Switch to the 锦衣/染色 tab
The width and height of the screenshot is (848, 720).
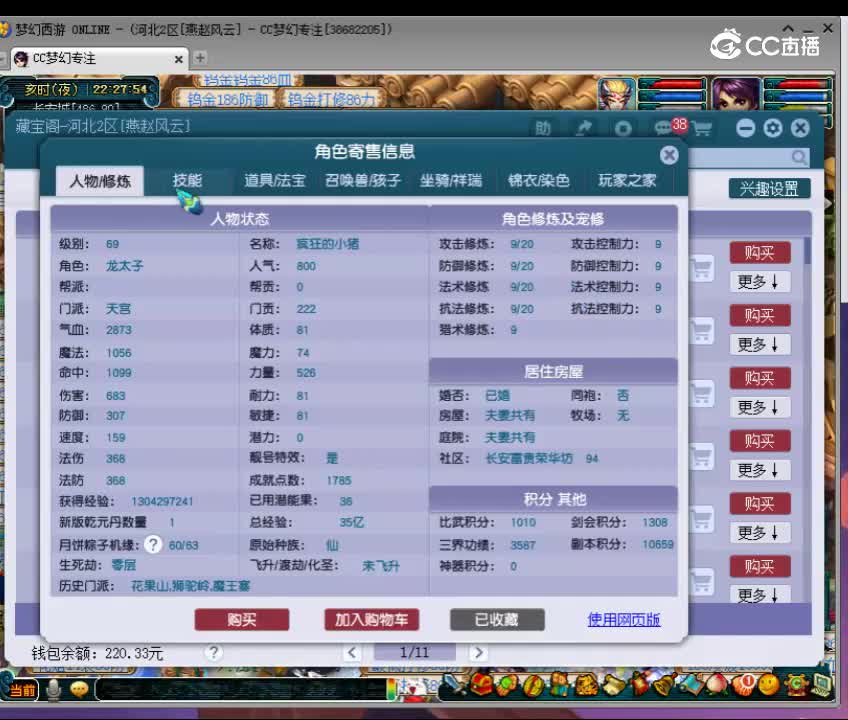[x=539, y=180]
